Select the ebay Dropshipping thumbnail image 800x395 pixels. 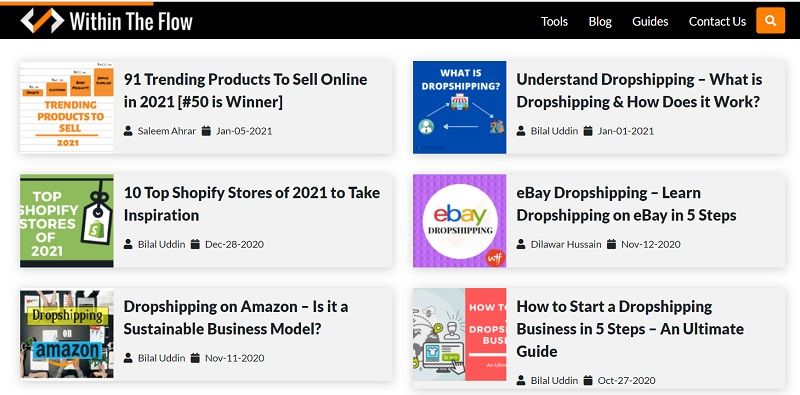[460, 221]
